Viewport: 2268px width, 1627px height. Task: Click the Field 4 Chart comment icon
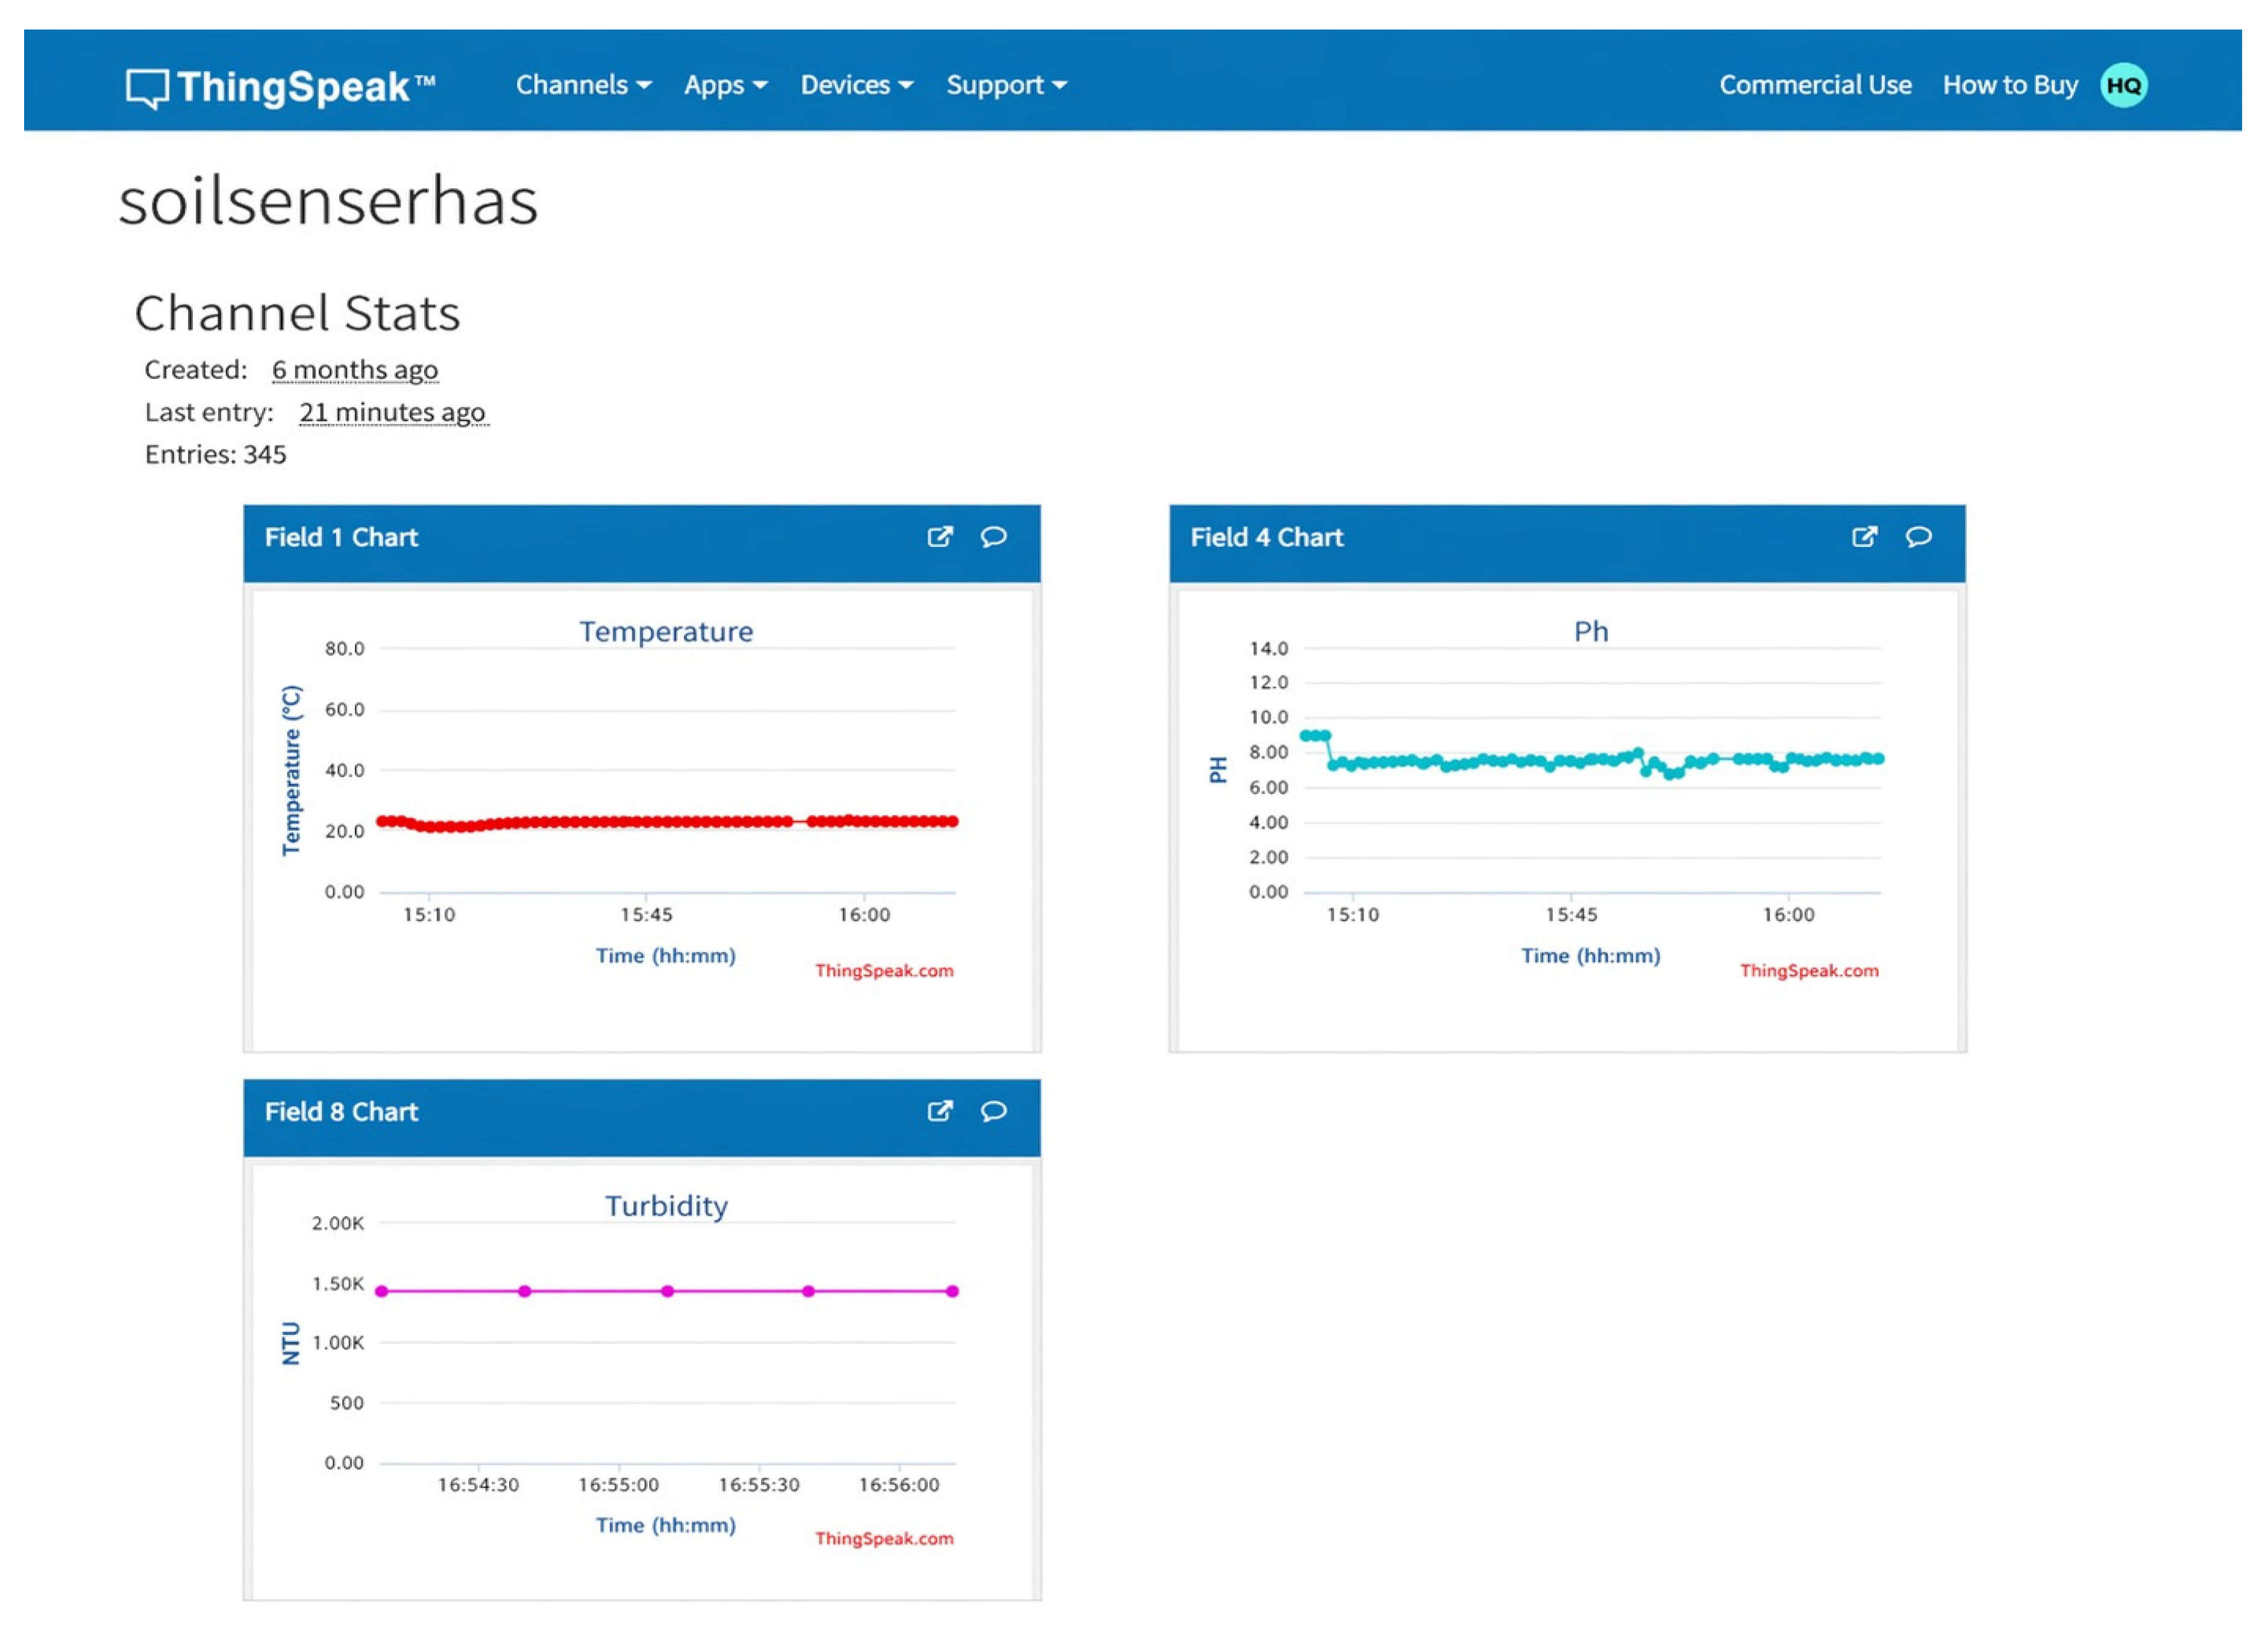click(1918, 537)
